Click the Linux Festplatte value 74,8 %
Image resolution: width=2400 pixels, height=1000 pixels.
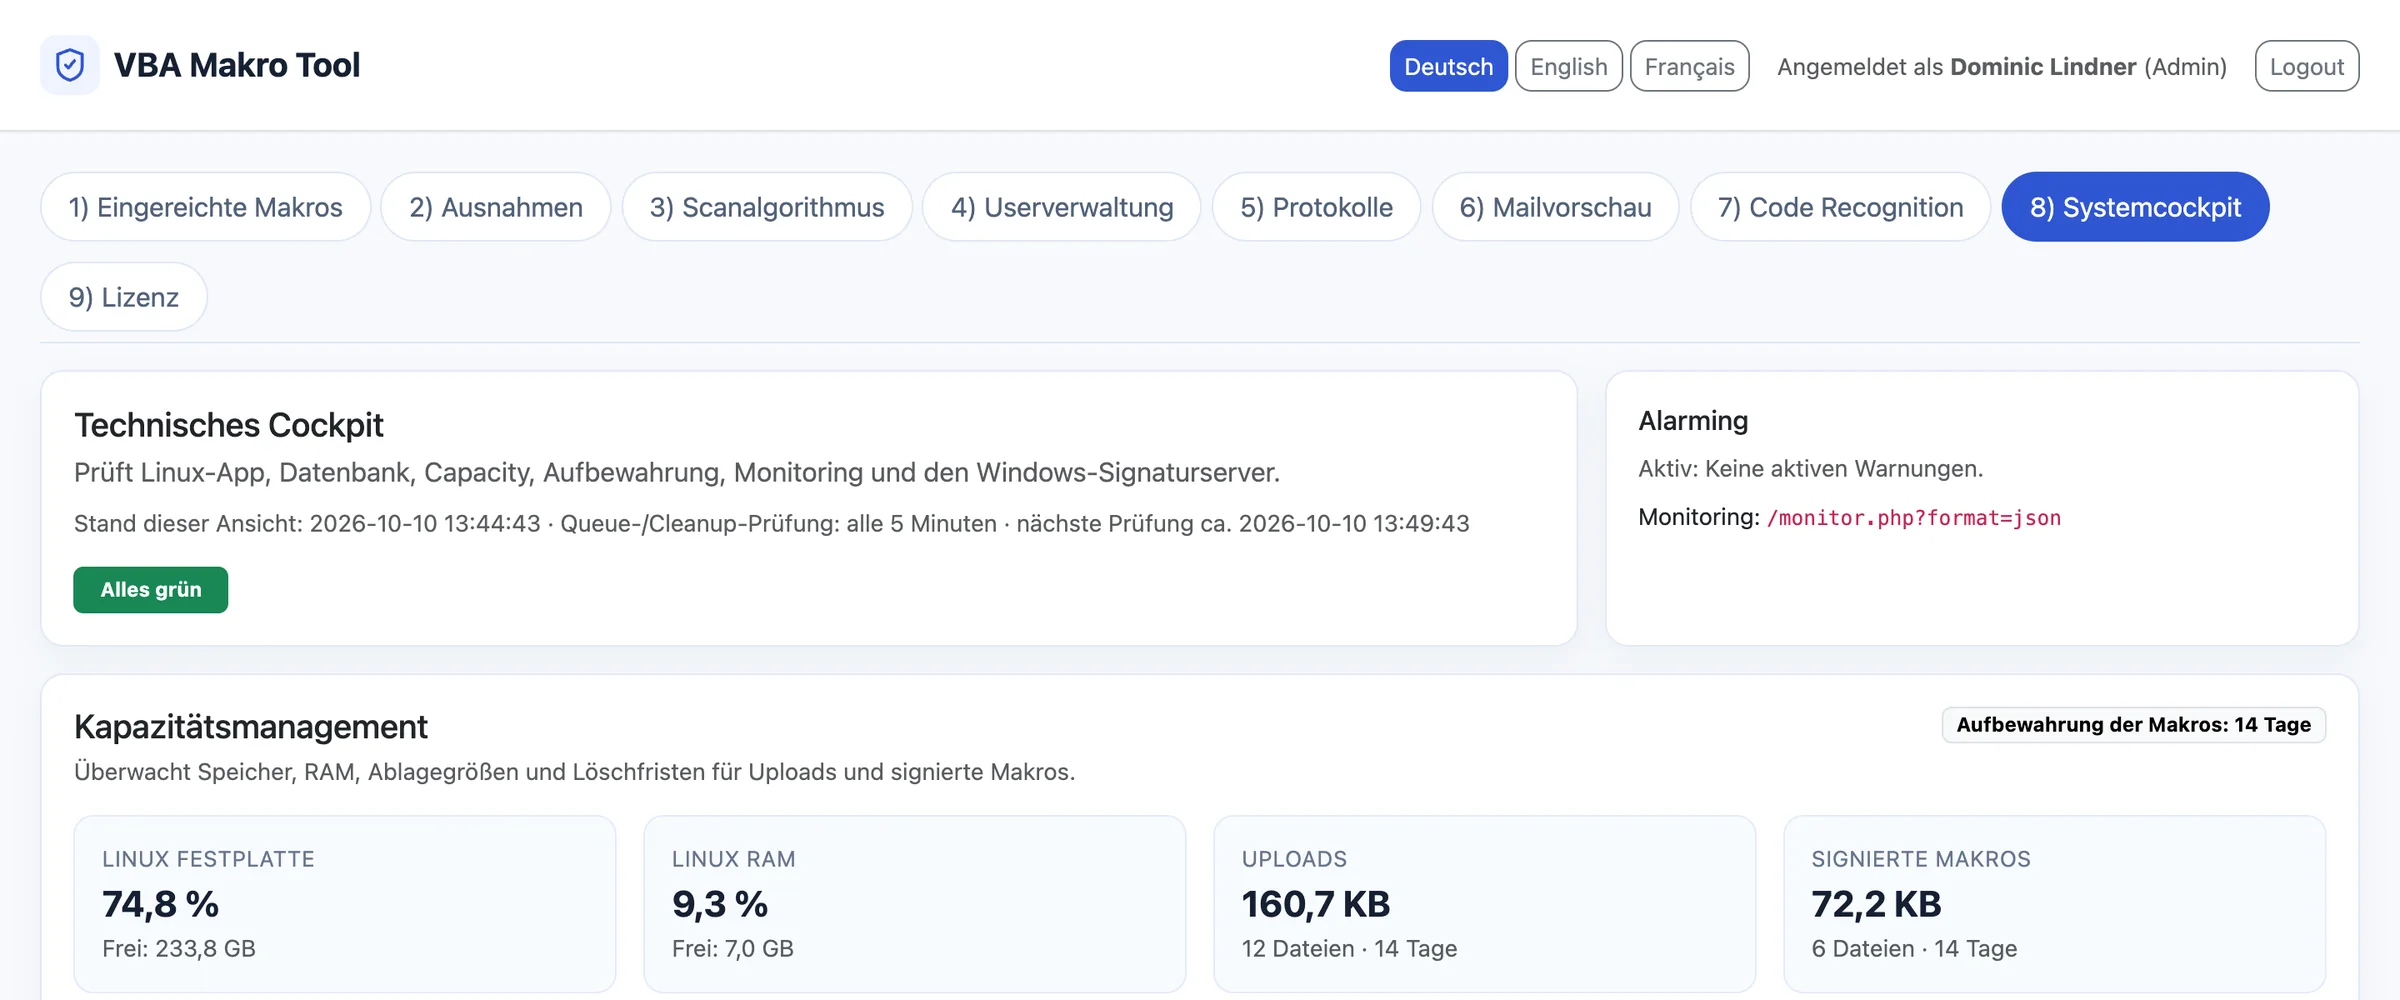[x=160, y=904]
